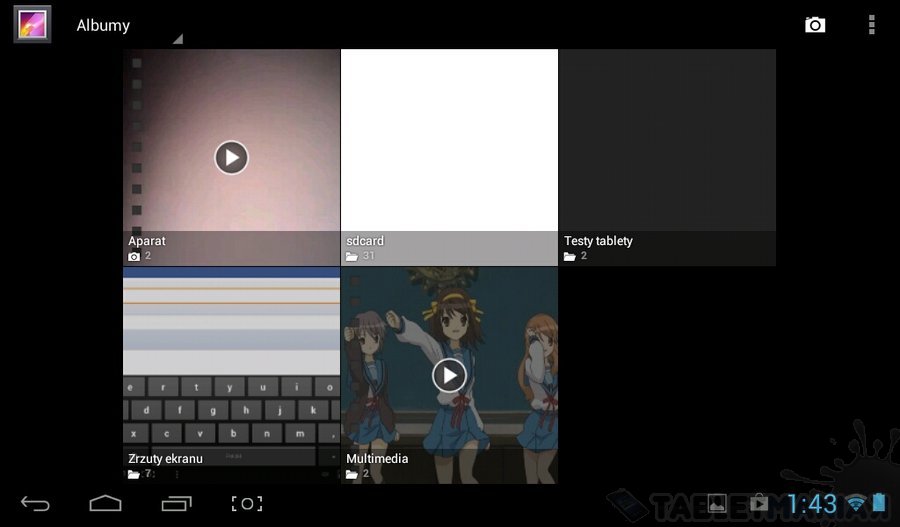Click the Aparat album label
This screenshot has height=527, width=900.
tap(147, 241)
